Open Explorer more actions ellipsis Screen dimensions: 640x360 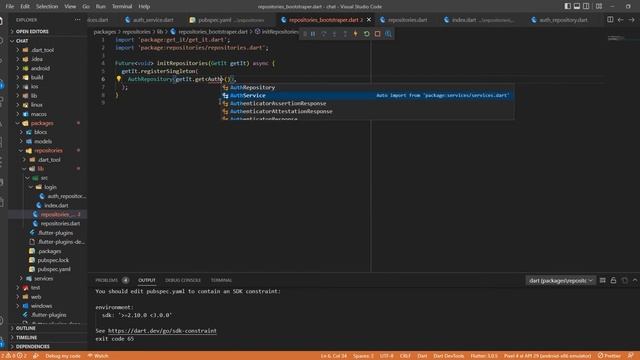click(78, 20)
